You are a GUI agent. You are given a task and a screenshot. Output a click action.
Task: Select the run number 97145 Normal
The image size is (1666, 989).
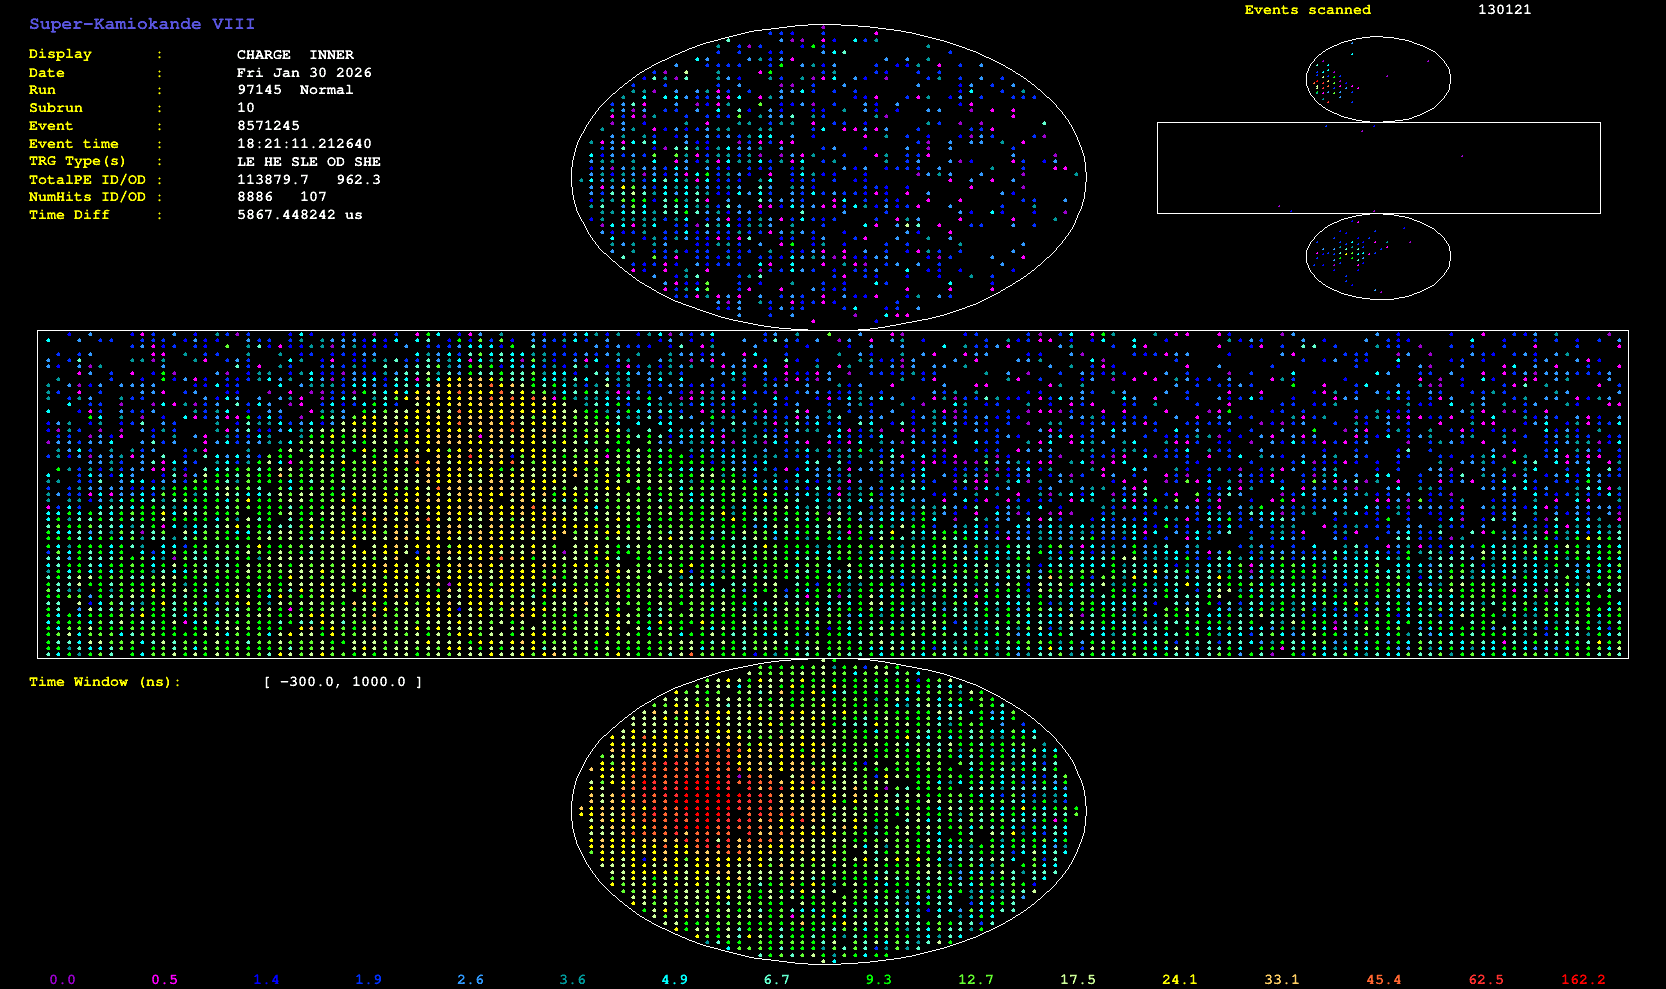tap(294, 90)
